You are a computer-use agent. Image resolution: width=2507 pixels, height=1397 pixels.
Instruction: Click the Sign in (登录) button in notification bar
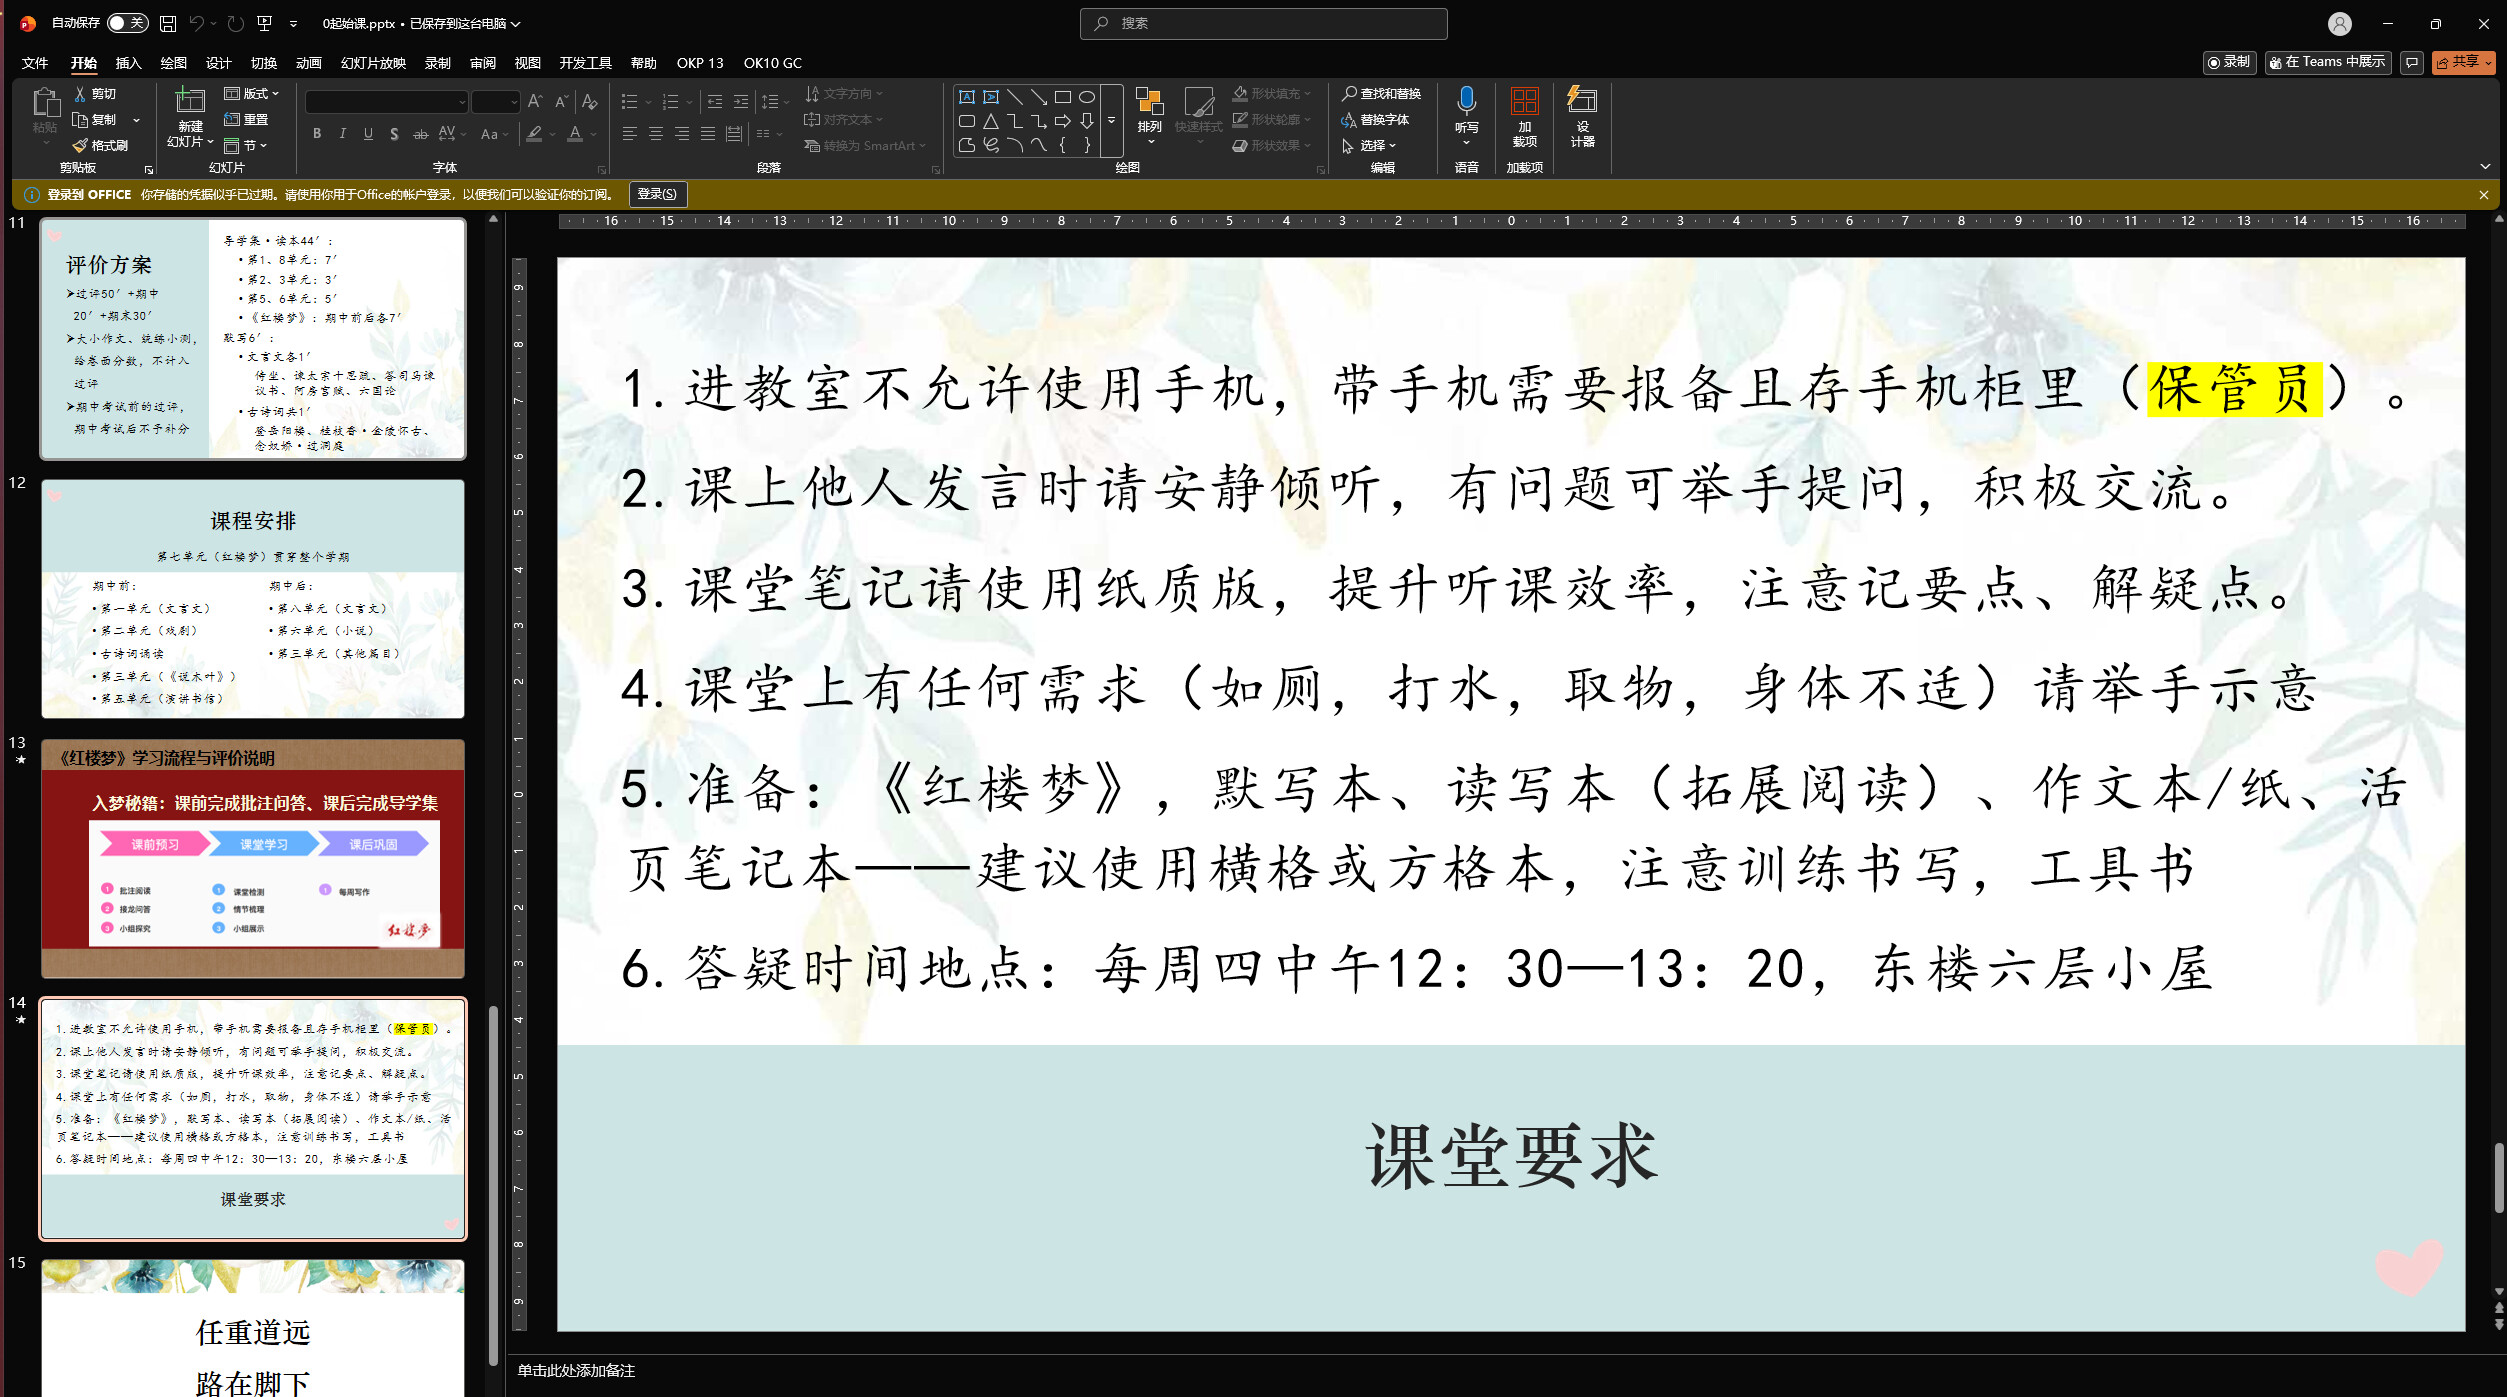pyautogui.click(x=657, y=194)
